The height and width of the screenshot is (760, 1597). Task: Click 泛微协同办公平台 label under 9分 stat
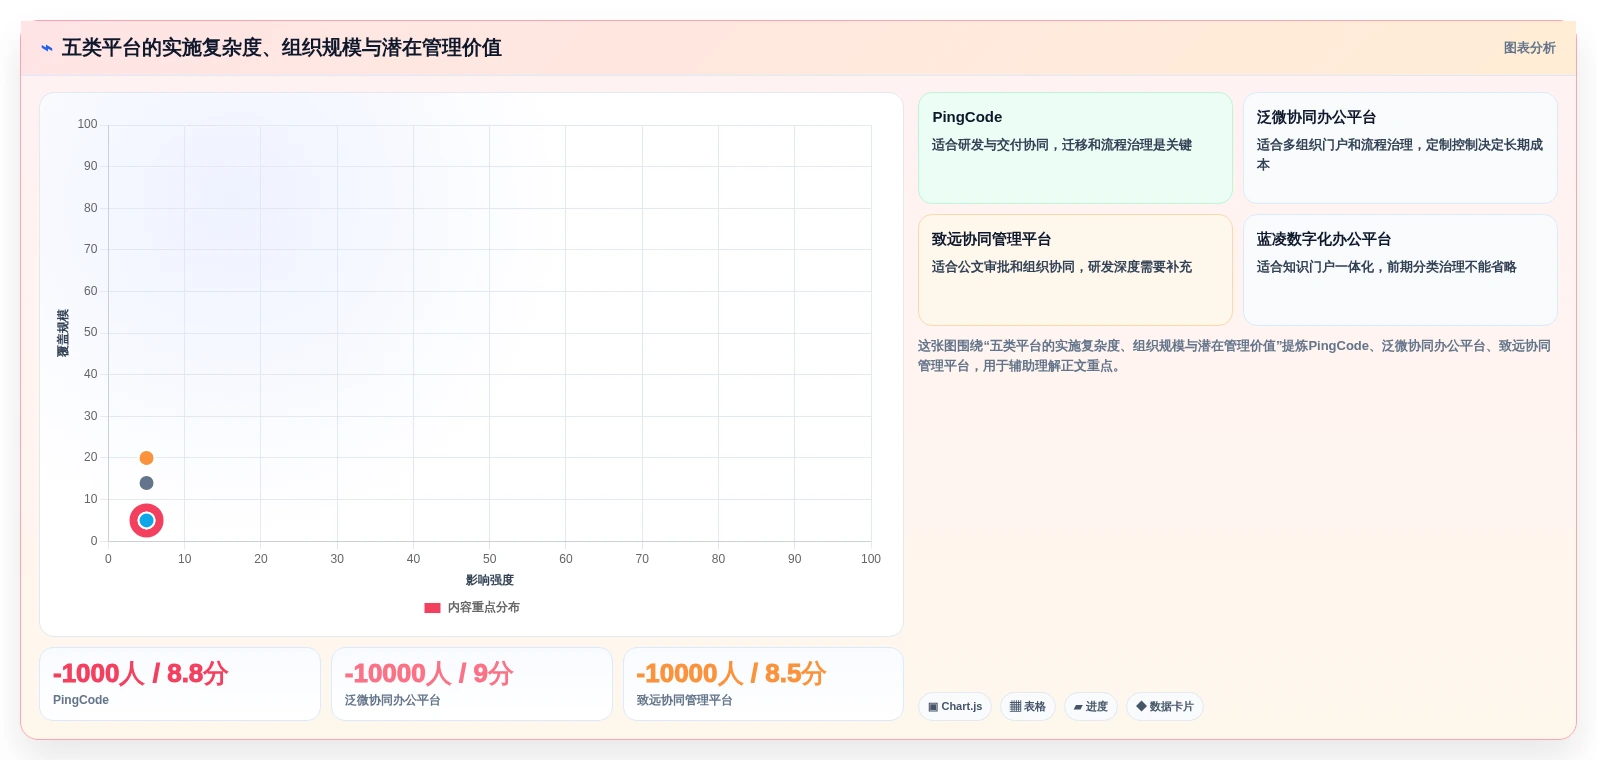[x=393, y=700]
